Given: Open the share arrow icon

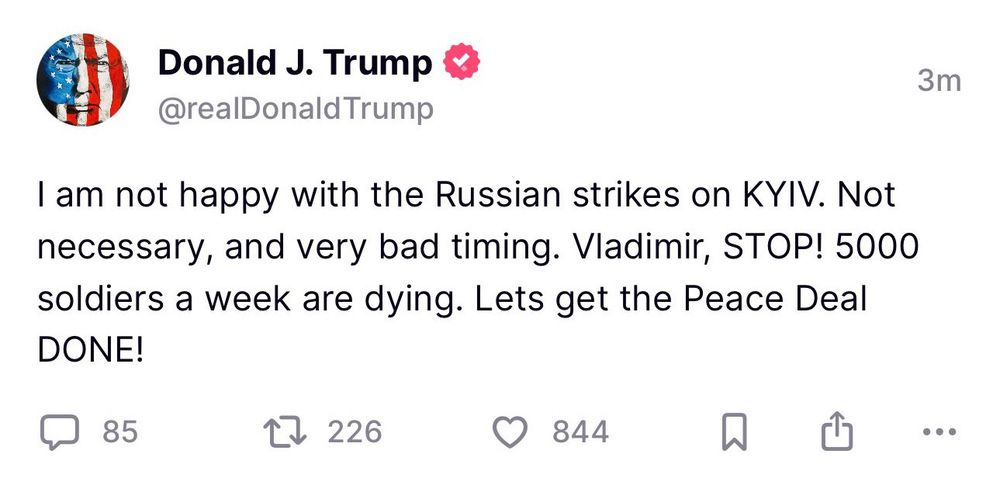Looking at the screenshot, I should [x=835, y=432].
